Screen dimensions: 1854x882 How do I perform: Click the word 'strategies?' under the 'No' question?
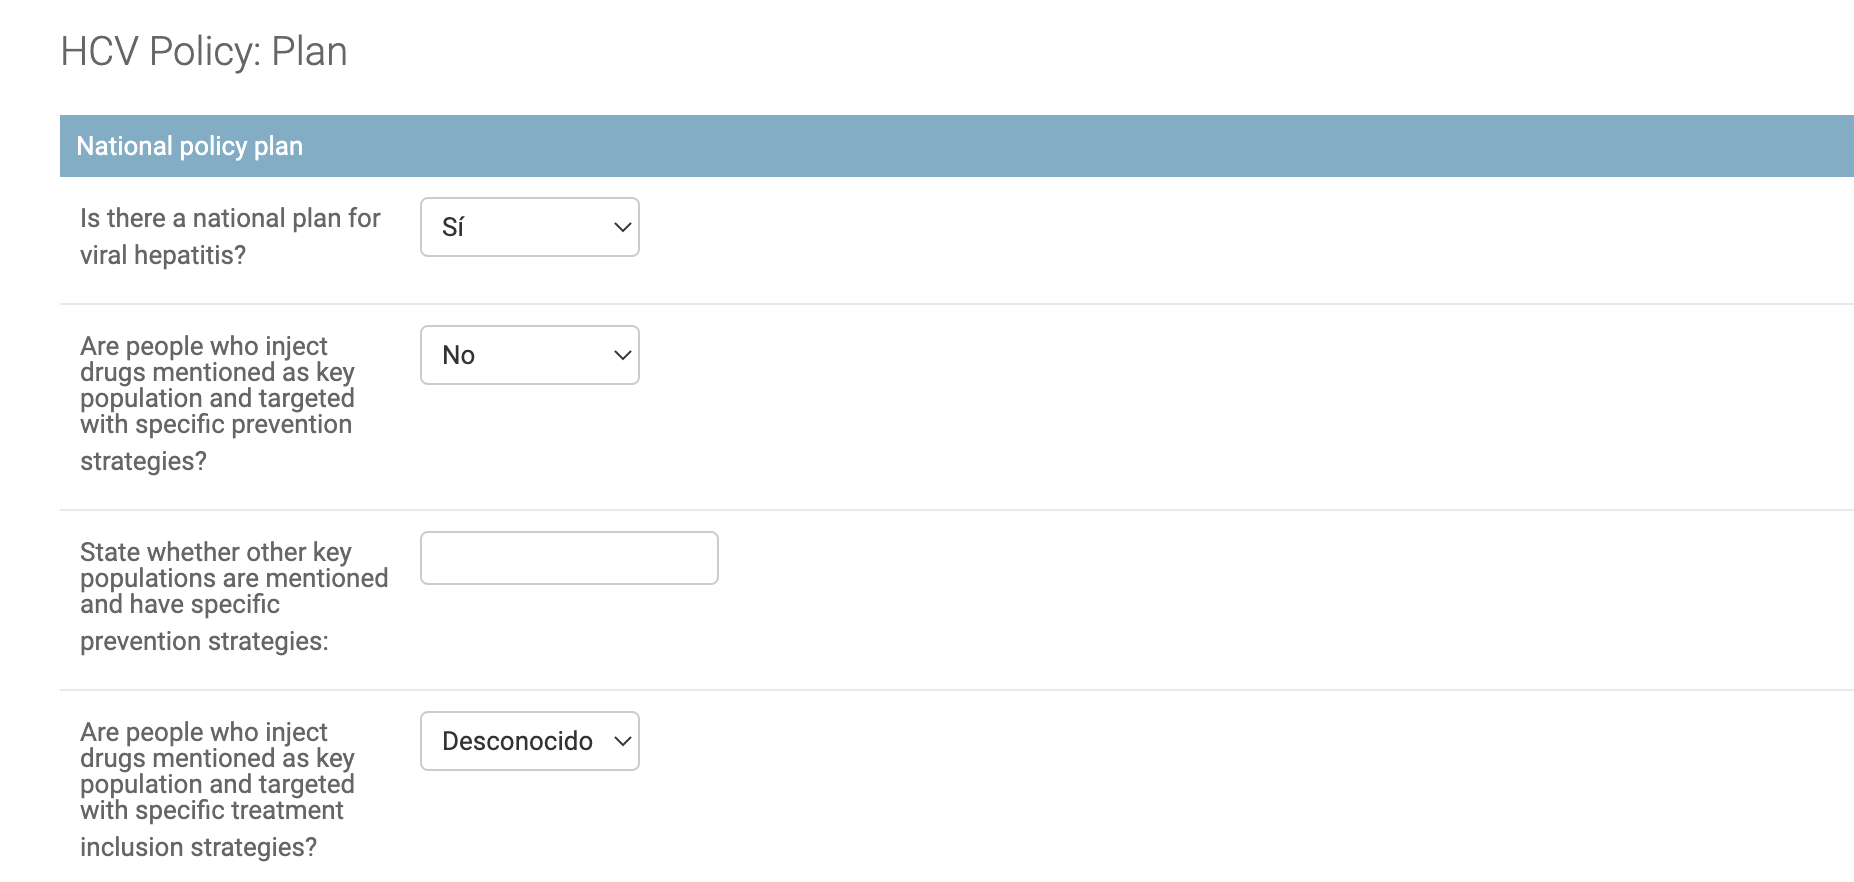pyautogui.click(x=143, y=461)
